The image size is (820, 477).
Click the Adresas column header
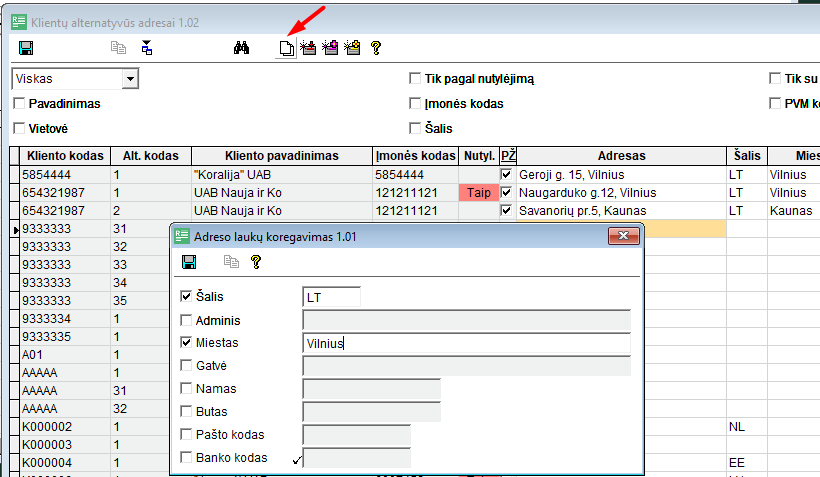point(621,156)
